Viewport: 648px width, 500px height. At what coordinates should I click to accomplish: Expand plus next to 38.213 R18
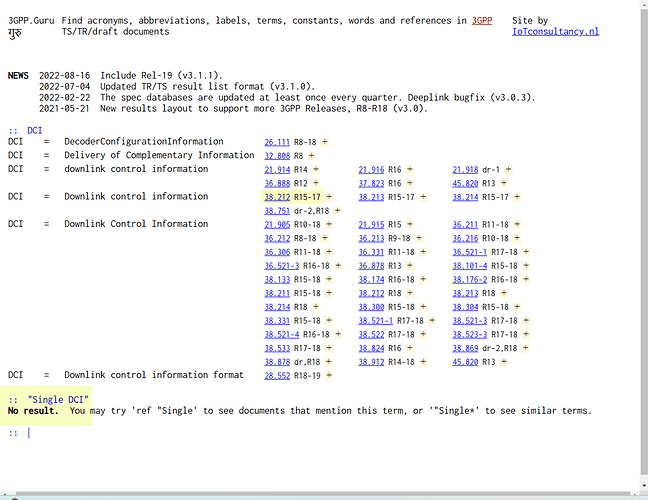(503, 293)
